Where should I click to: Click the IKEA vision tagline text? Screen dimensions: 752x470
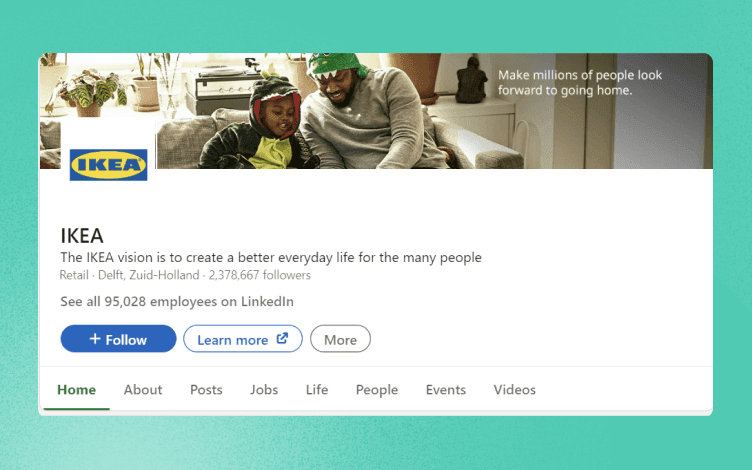pyautogui.click(x=271, y=258)
